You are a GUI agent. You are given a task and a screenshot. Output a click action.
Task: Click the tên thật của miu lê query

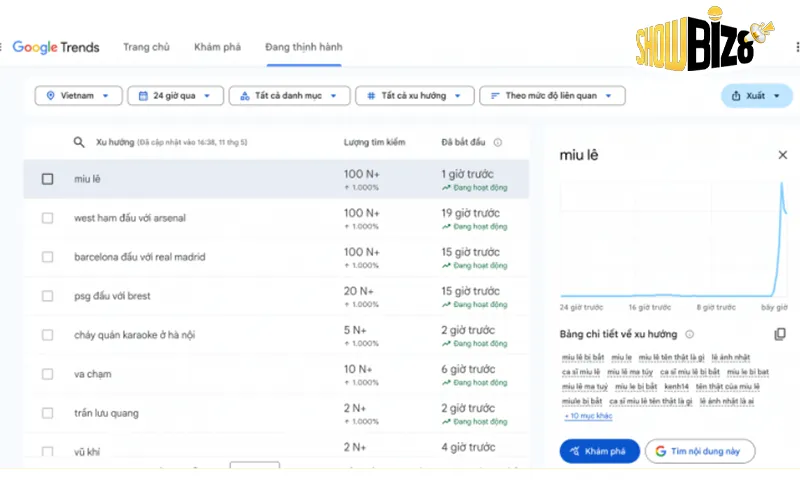pyautogui.click(x=728, y=387)
